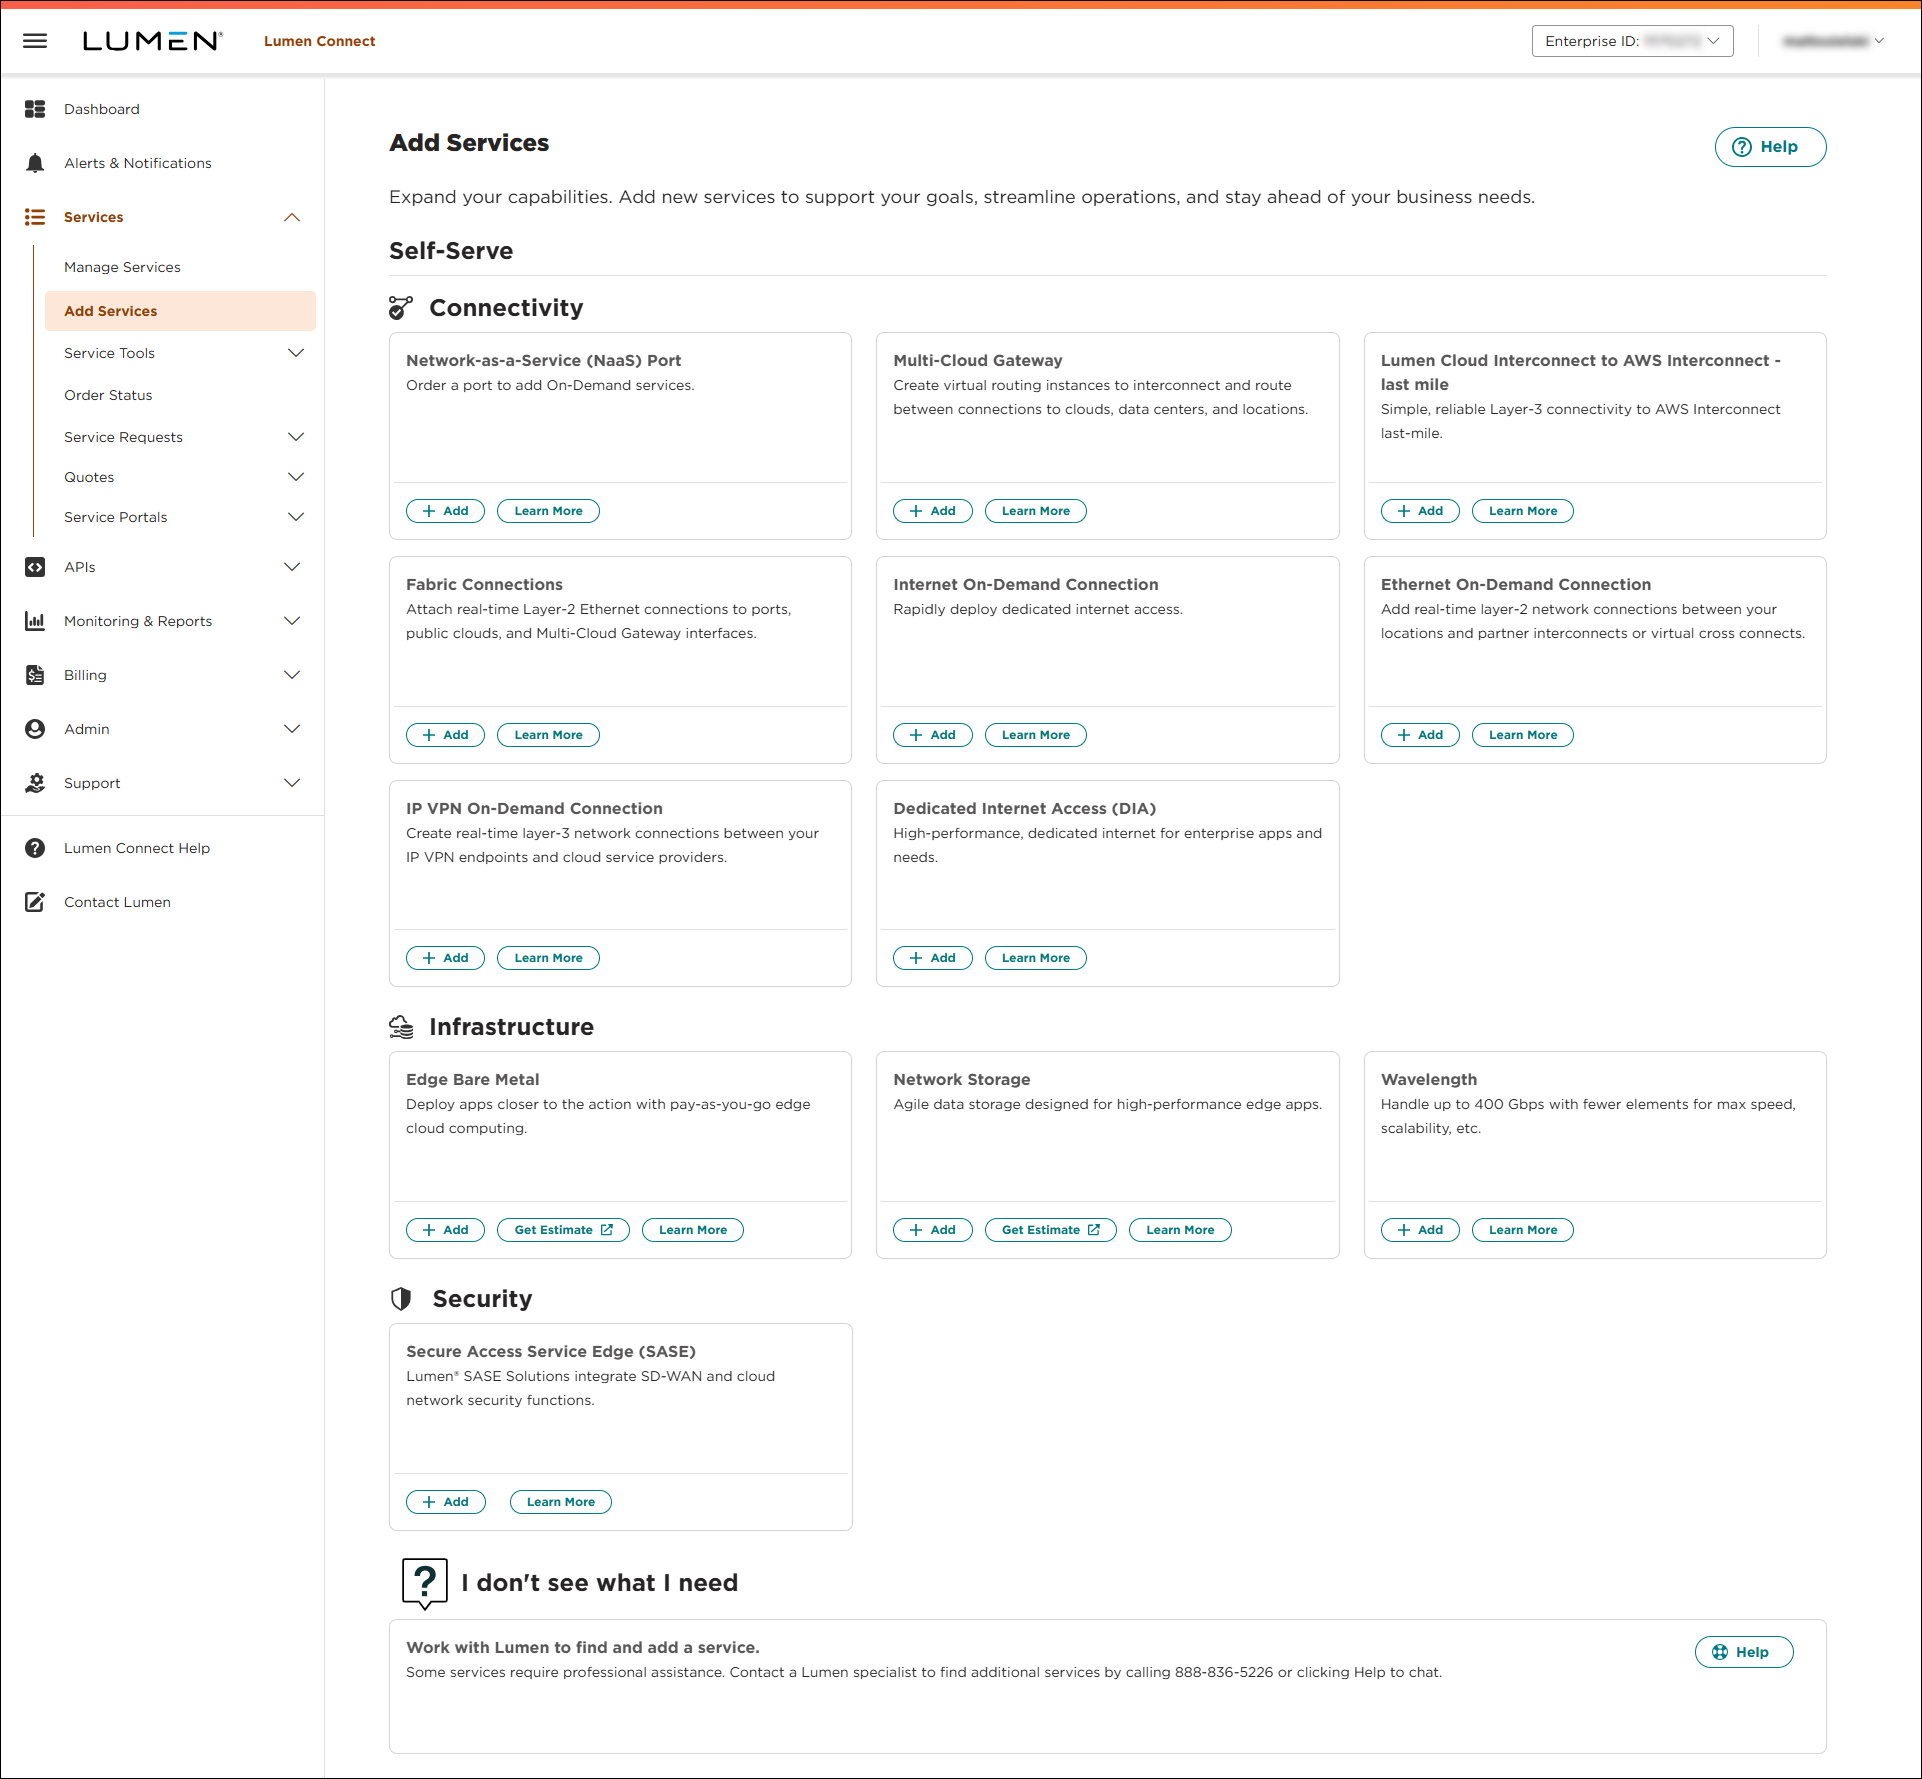
Task: Click external link icon on Network Storage estimate
Action: pos(1094,1230)
